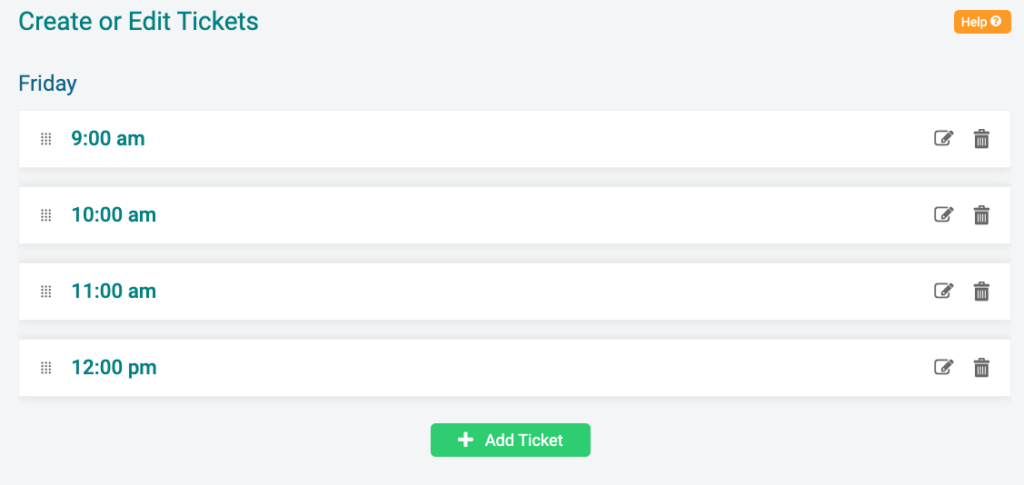Edit the 10:00 am ticket

(943, 215)
